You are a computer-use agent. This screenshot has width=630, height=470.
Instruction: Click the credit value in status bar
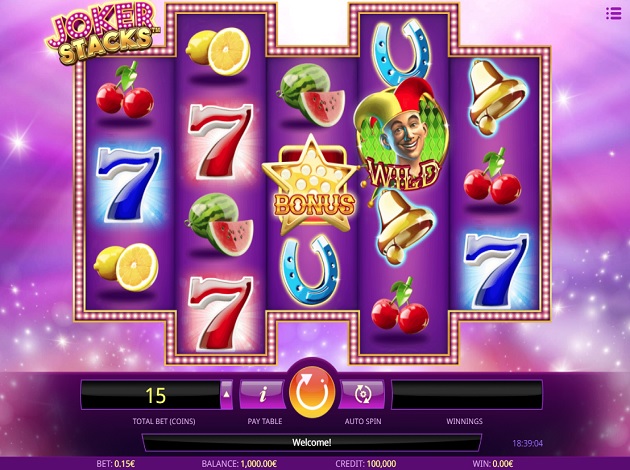click(x=366, y=464)
